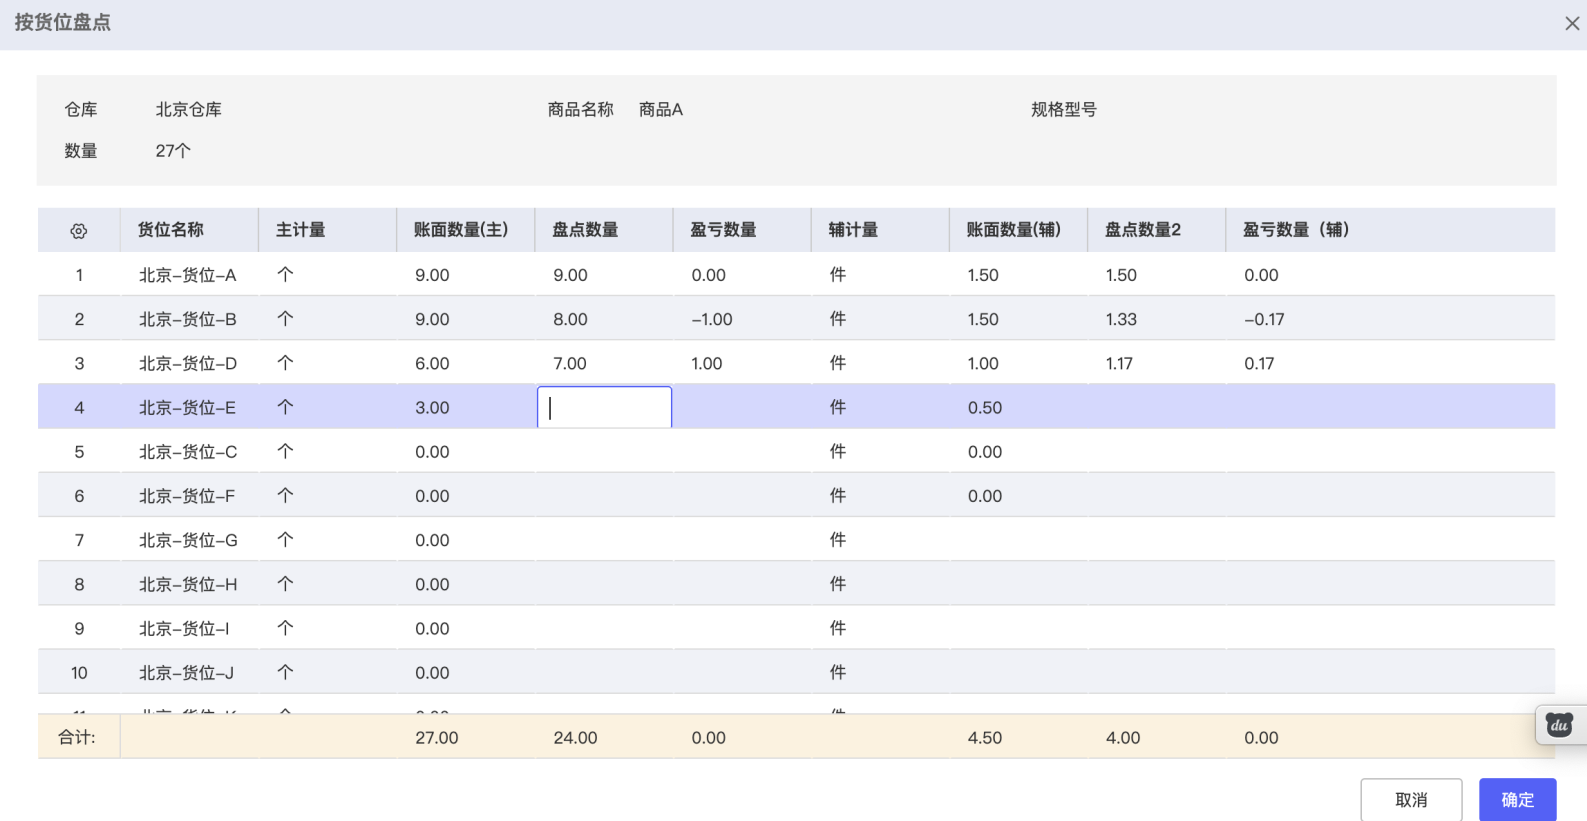1587x821 pixels.
Task: Click the 盈亏数量 column header
Action: coord(723,230)
